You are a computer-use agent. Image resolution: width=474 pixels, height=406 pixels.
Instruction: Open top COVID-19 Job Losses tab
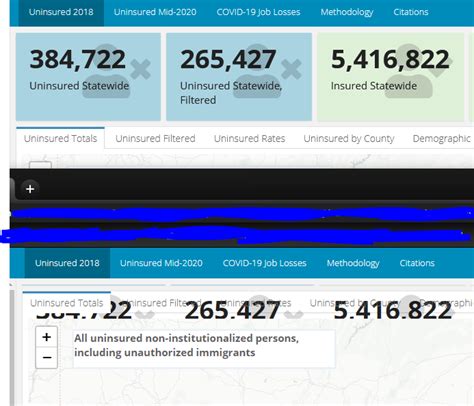(x=258, y=12)
